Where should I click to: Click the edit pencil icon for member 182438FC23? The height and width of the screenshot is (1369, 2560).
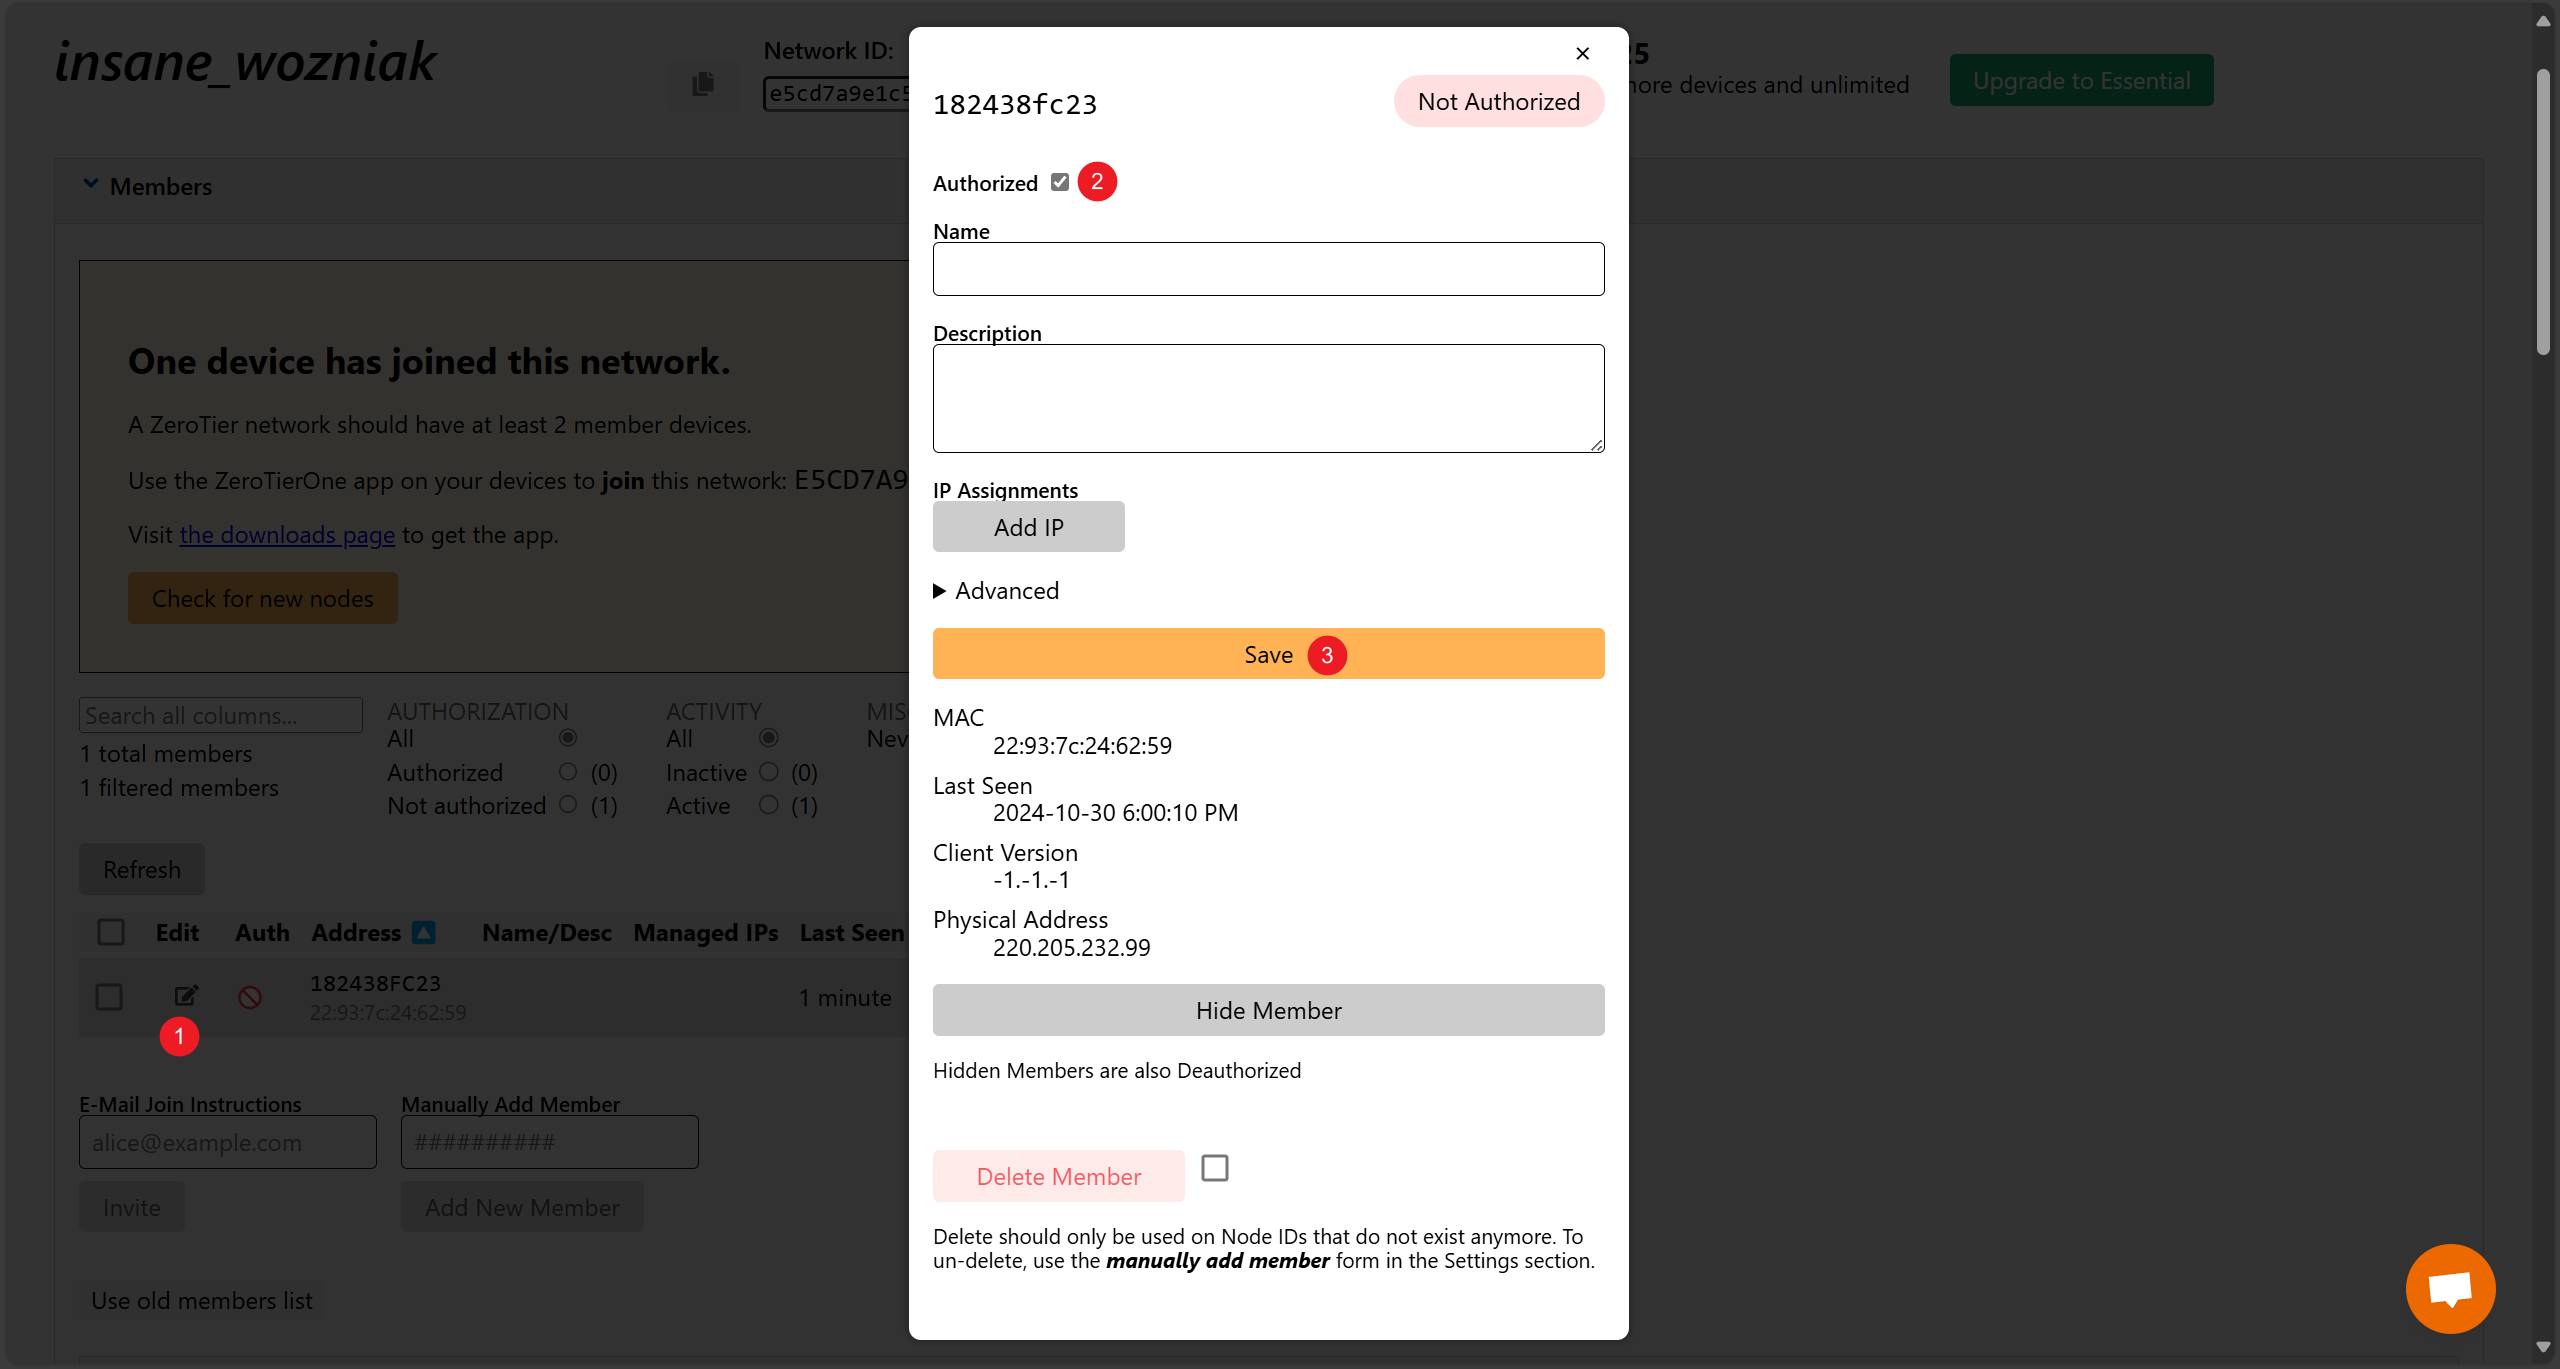tap(186, 996)
